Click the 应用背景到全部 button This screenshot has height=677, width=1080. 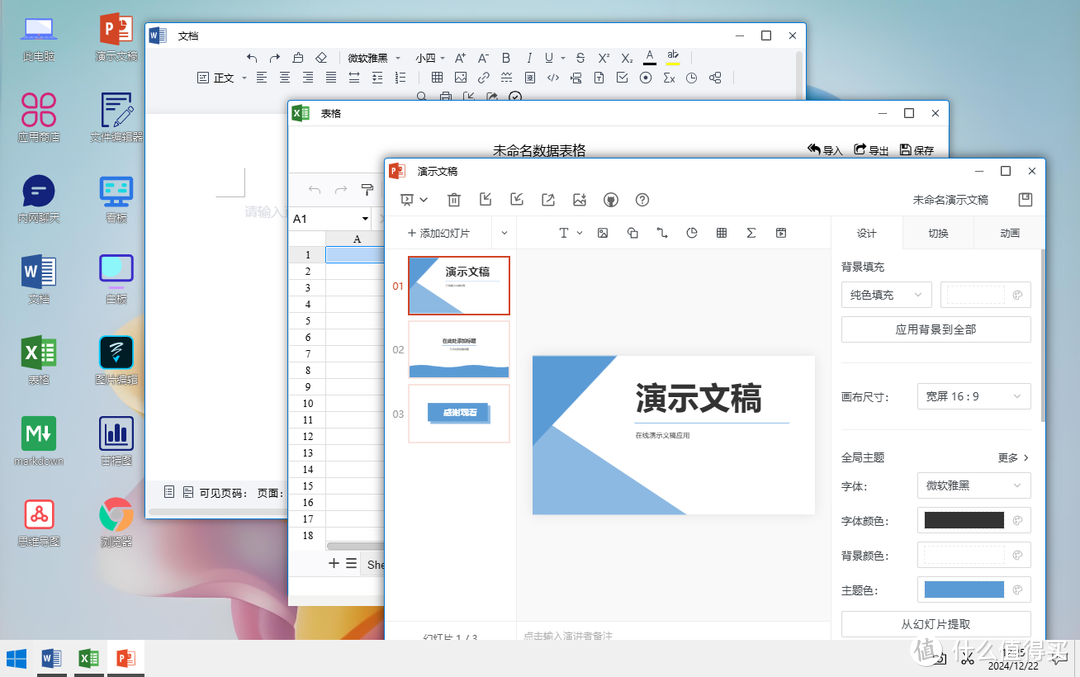pyautogui.click(x=935, y=329)
